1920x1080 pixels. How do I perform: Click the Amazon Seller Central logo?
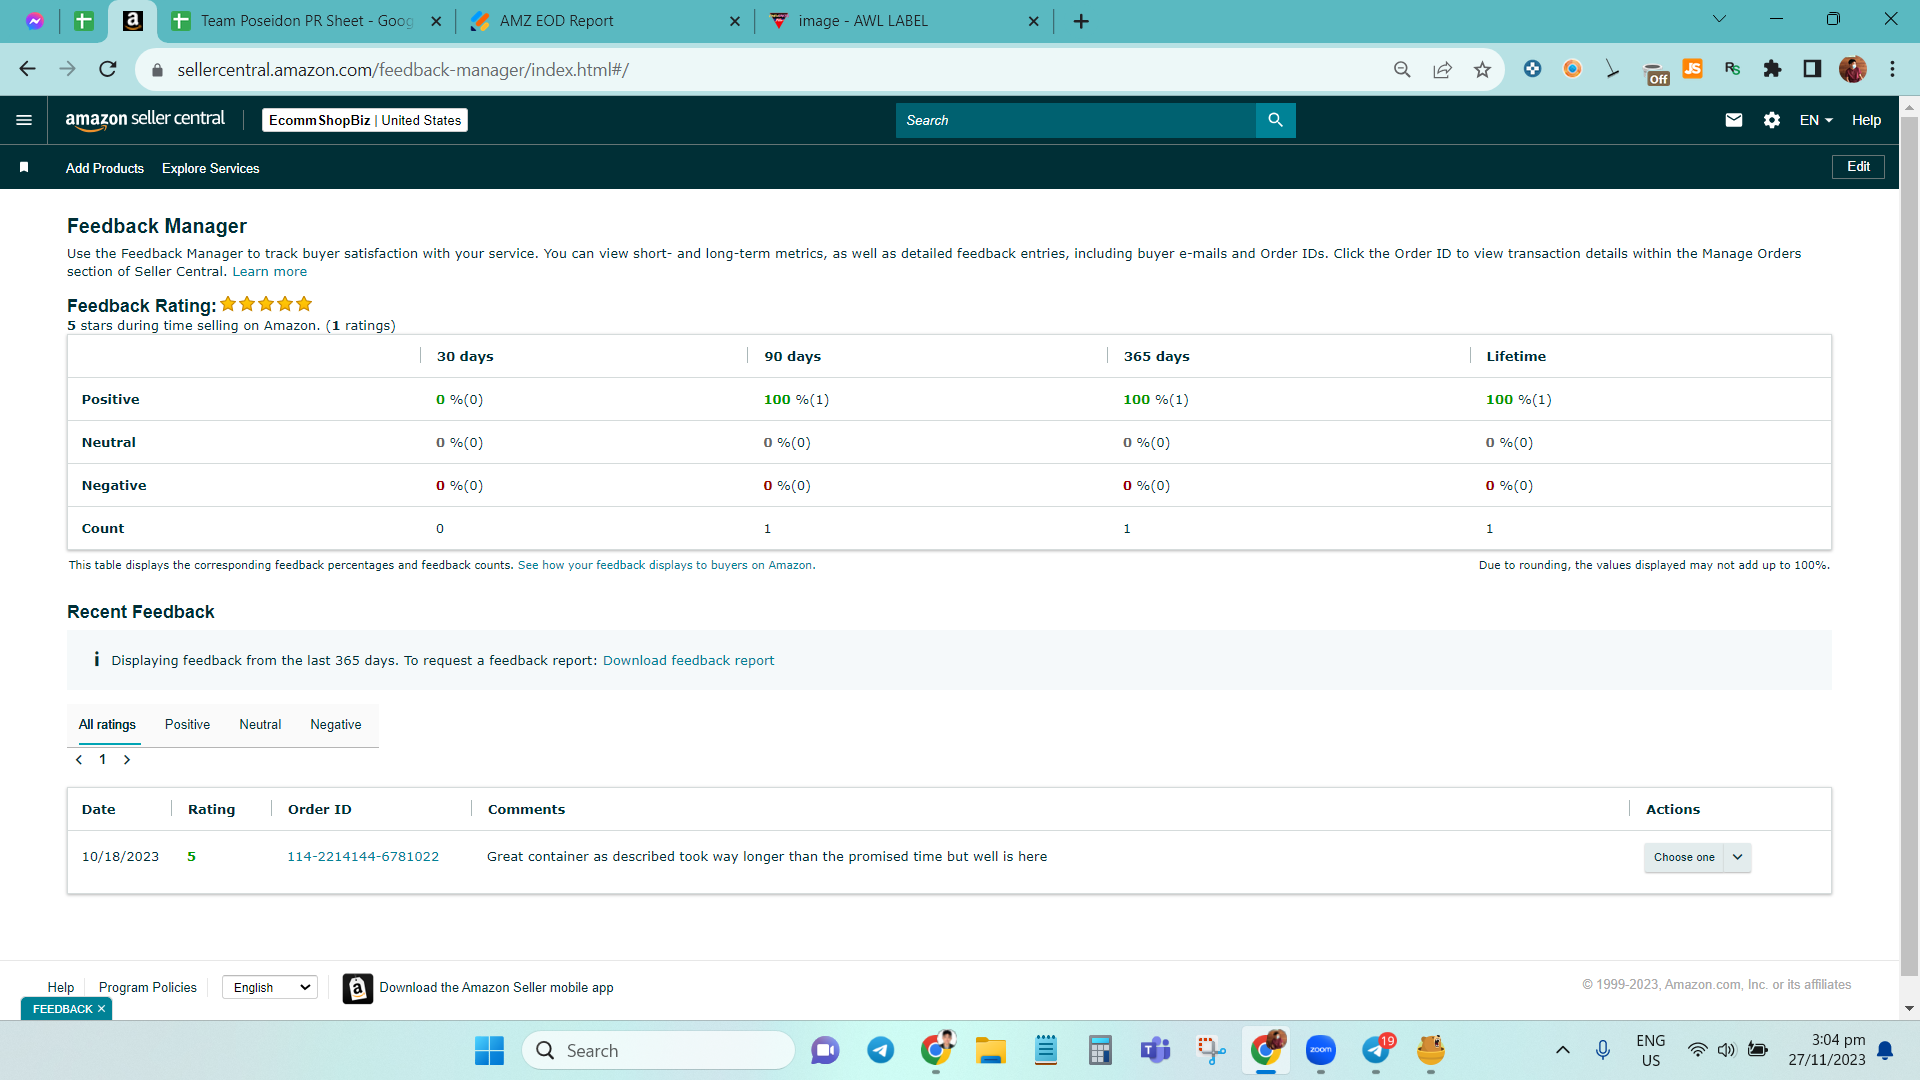point(145,120)
